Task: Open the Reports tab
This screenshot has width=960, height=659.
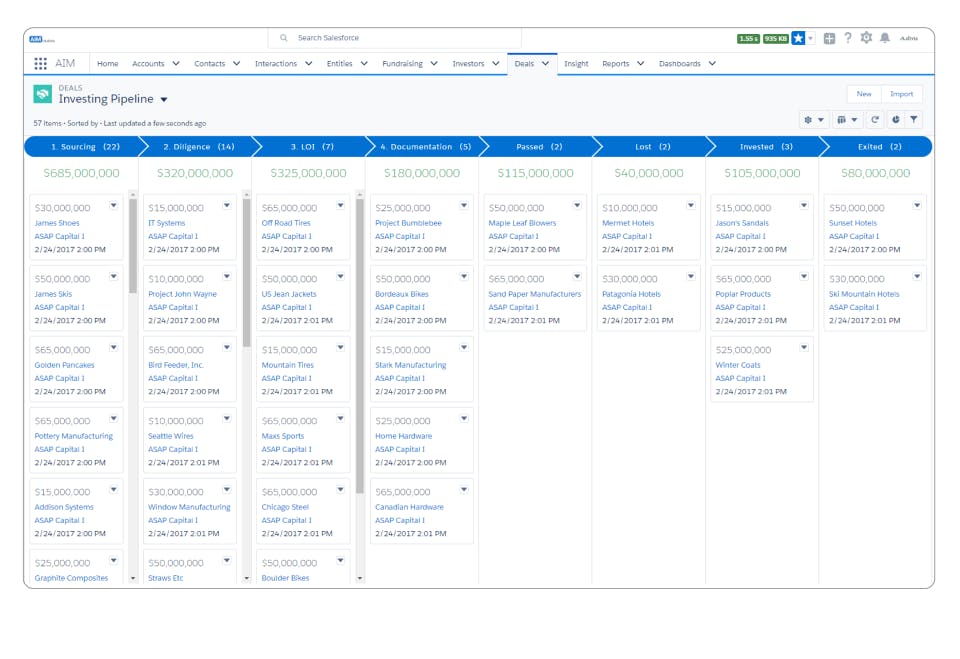Action: point(616,63)
